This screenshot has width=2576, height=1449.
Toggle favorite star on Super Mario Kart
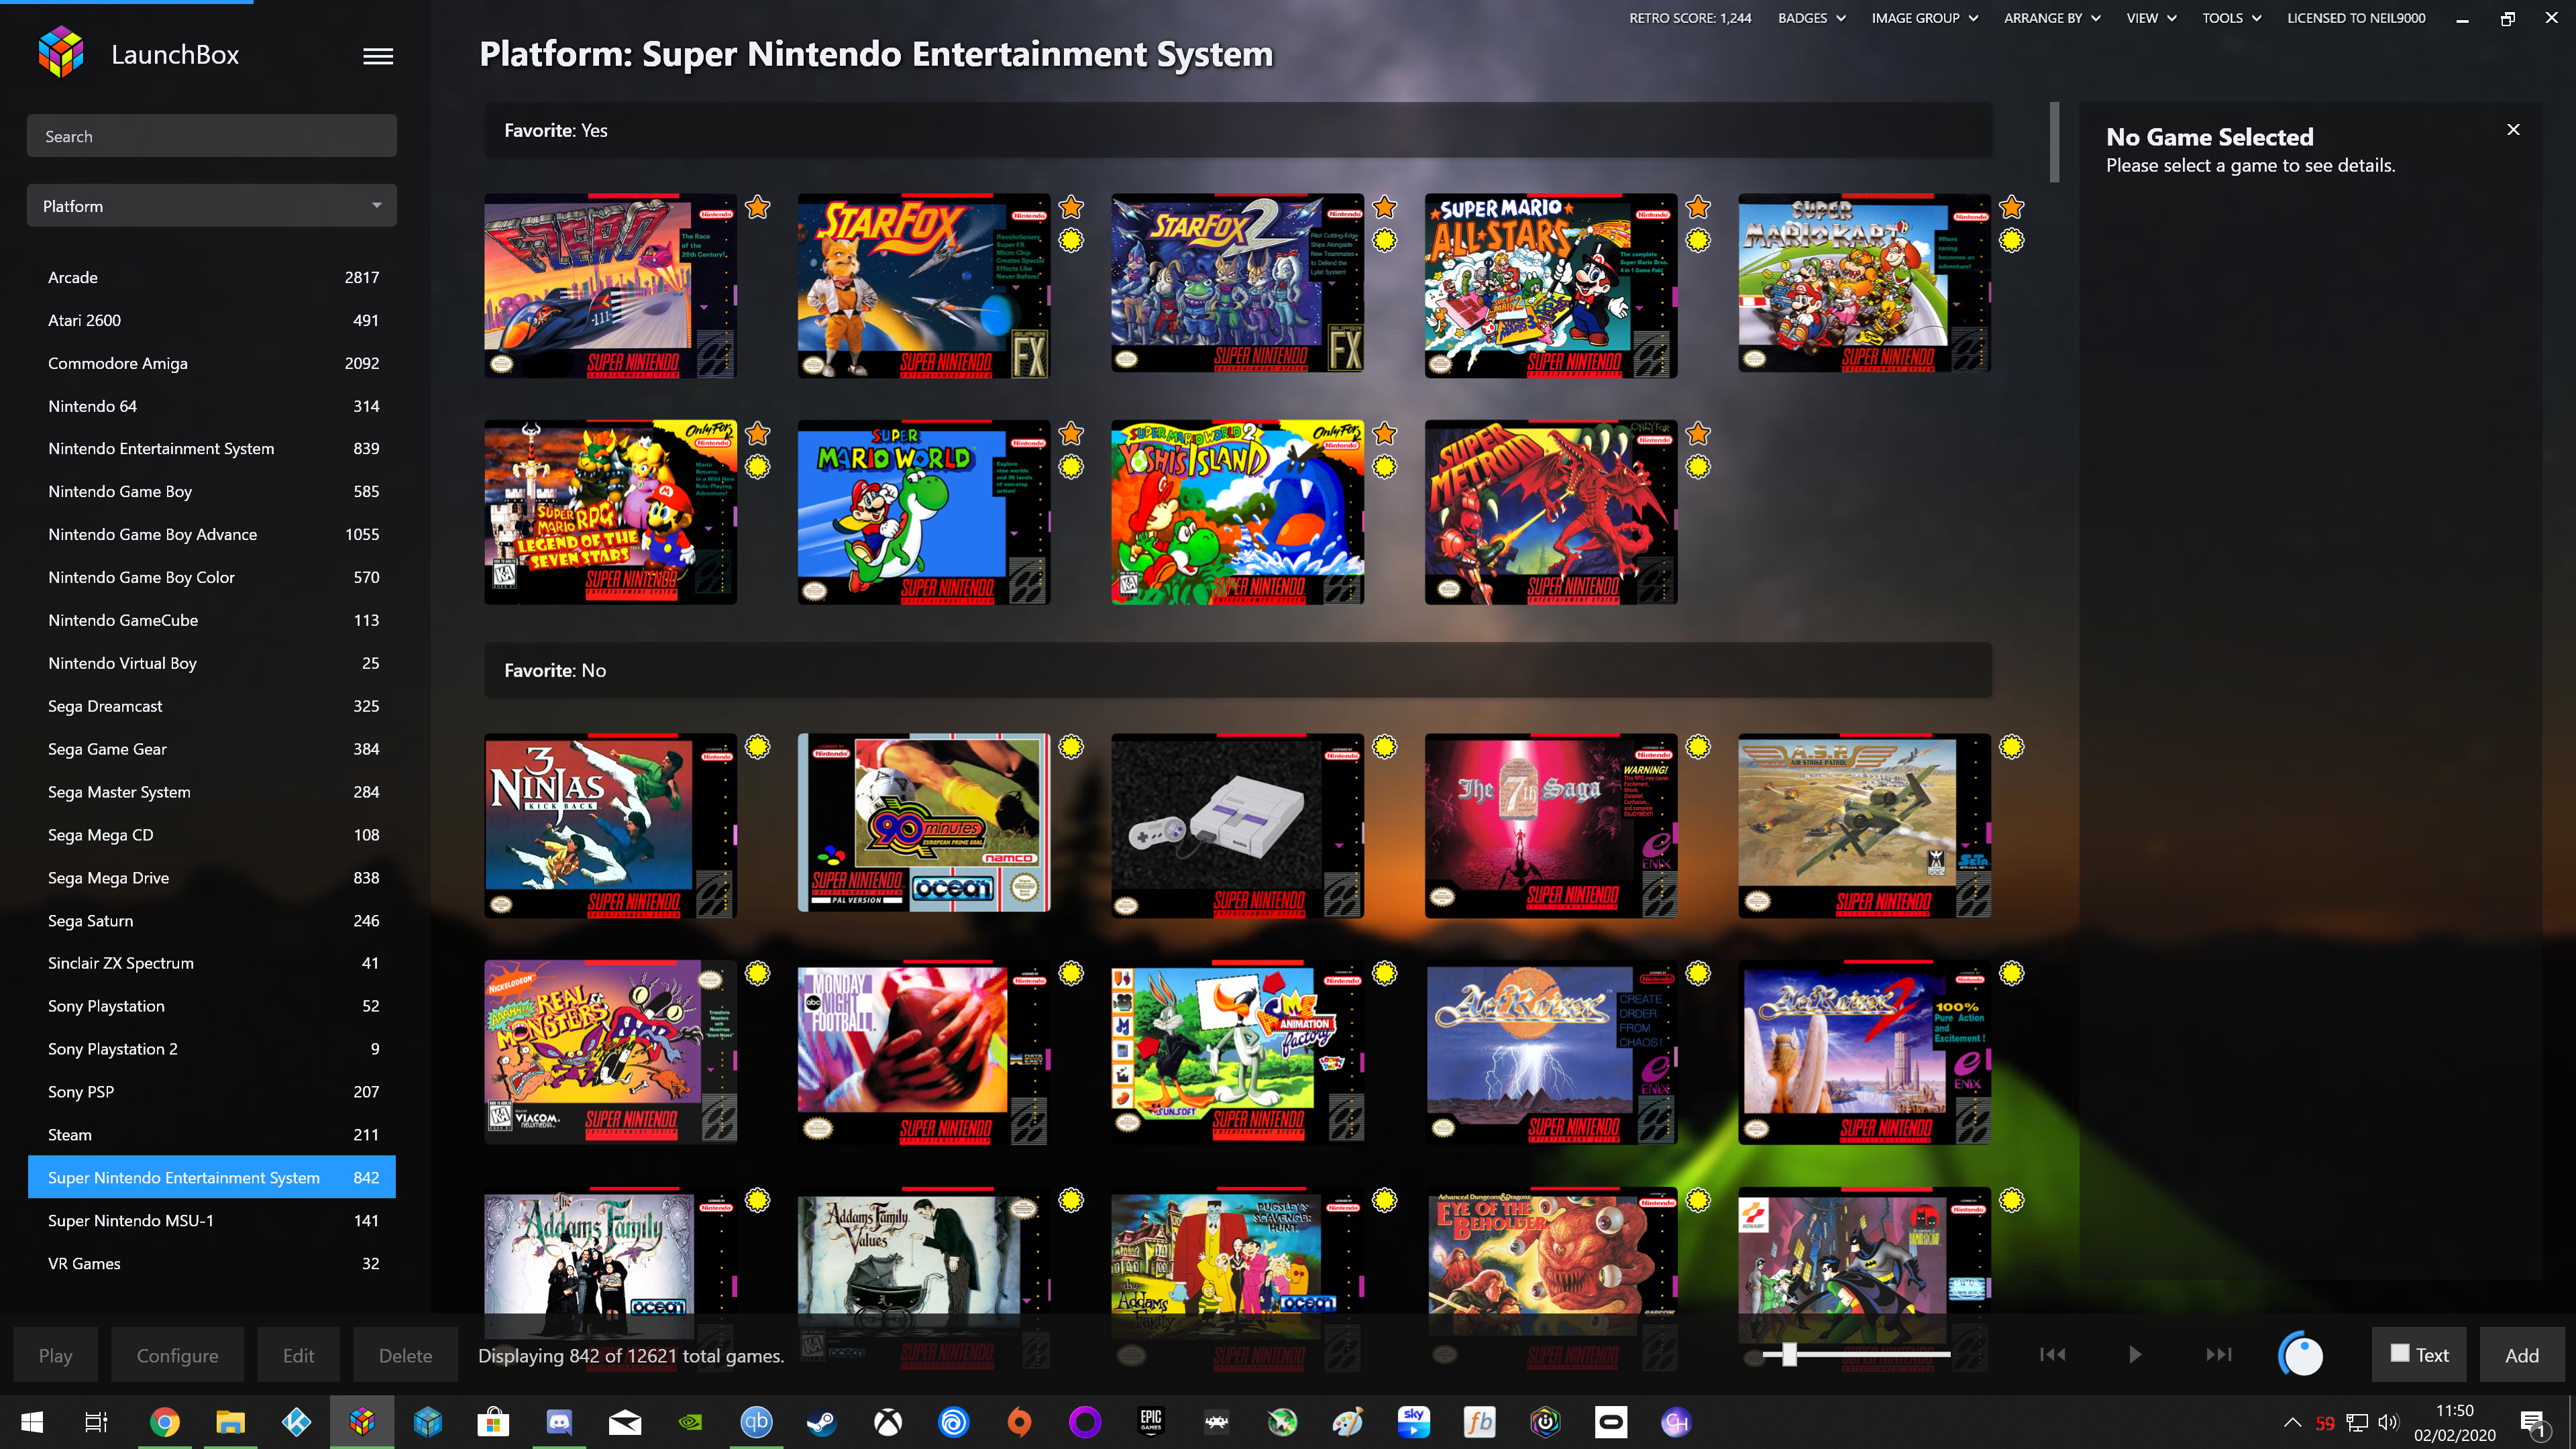pos(2012,207)
